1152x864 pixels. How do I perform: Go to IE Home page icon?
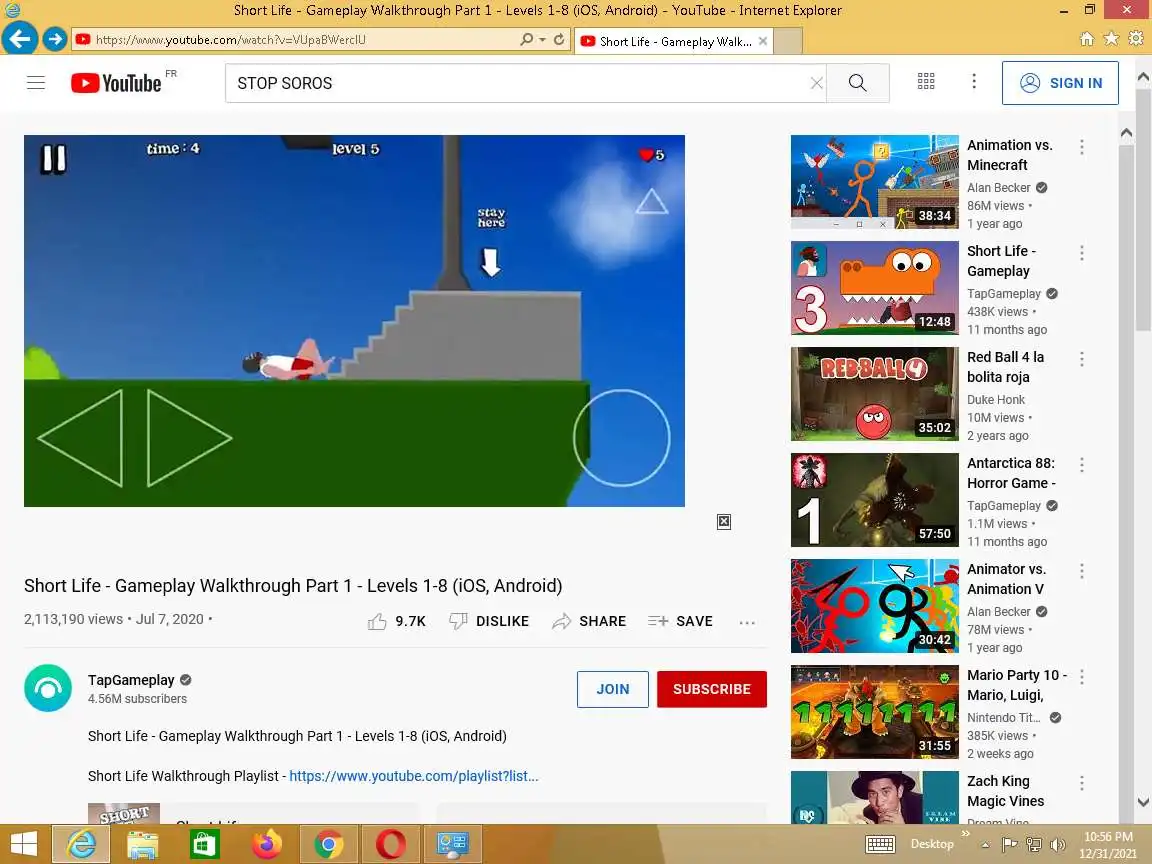[1087, 39]
